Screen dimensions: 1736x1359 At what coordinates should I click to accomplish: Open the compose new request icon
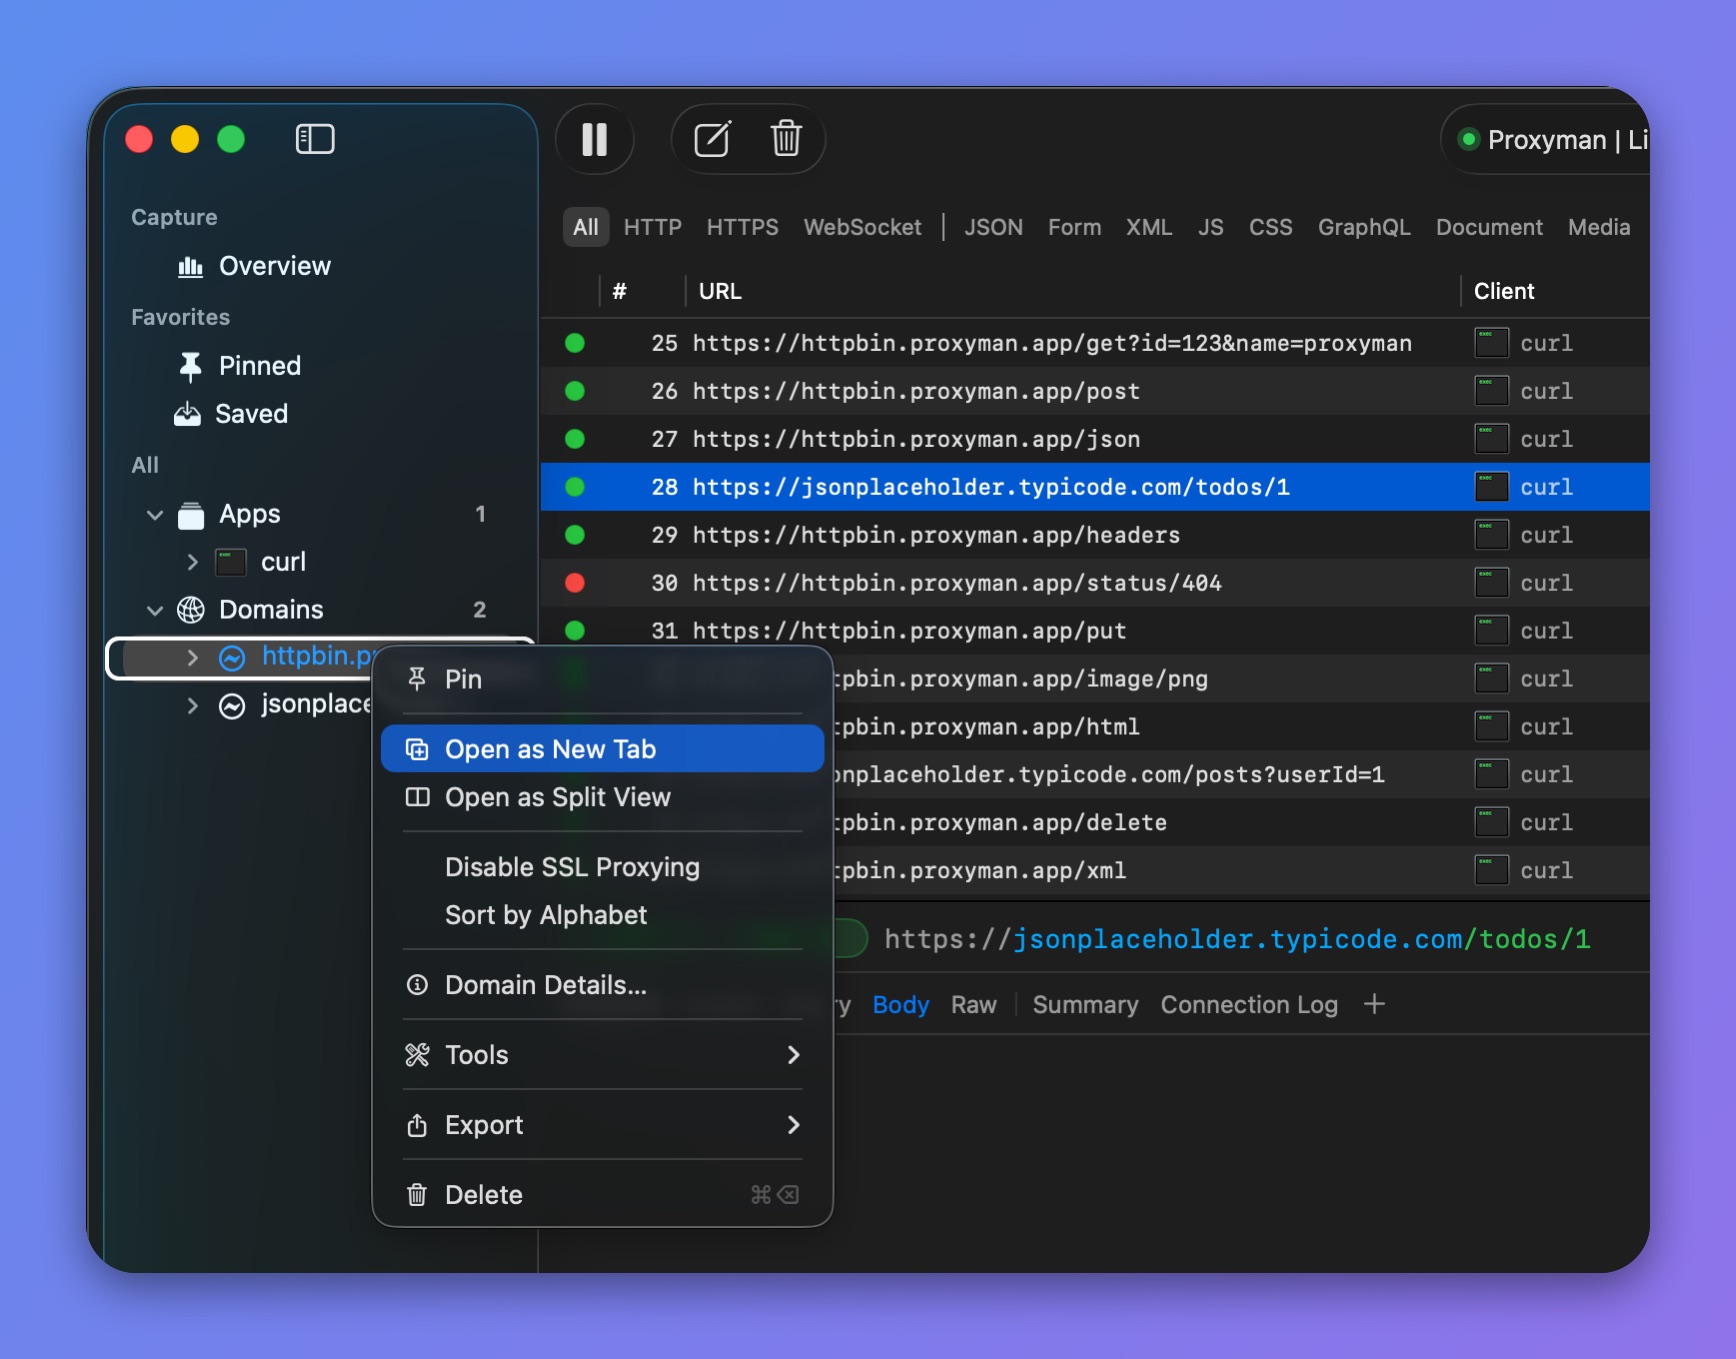click(x=712, y=139)
